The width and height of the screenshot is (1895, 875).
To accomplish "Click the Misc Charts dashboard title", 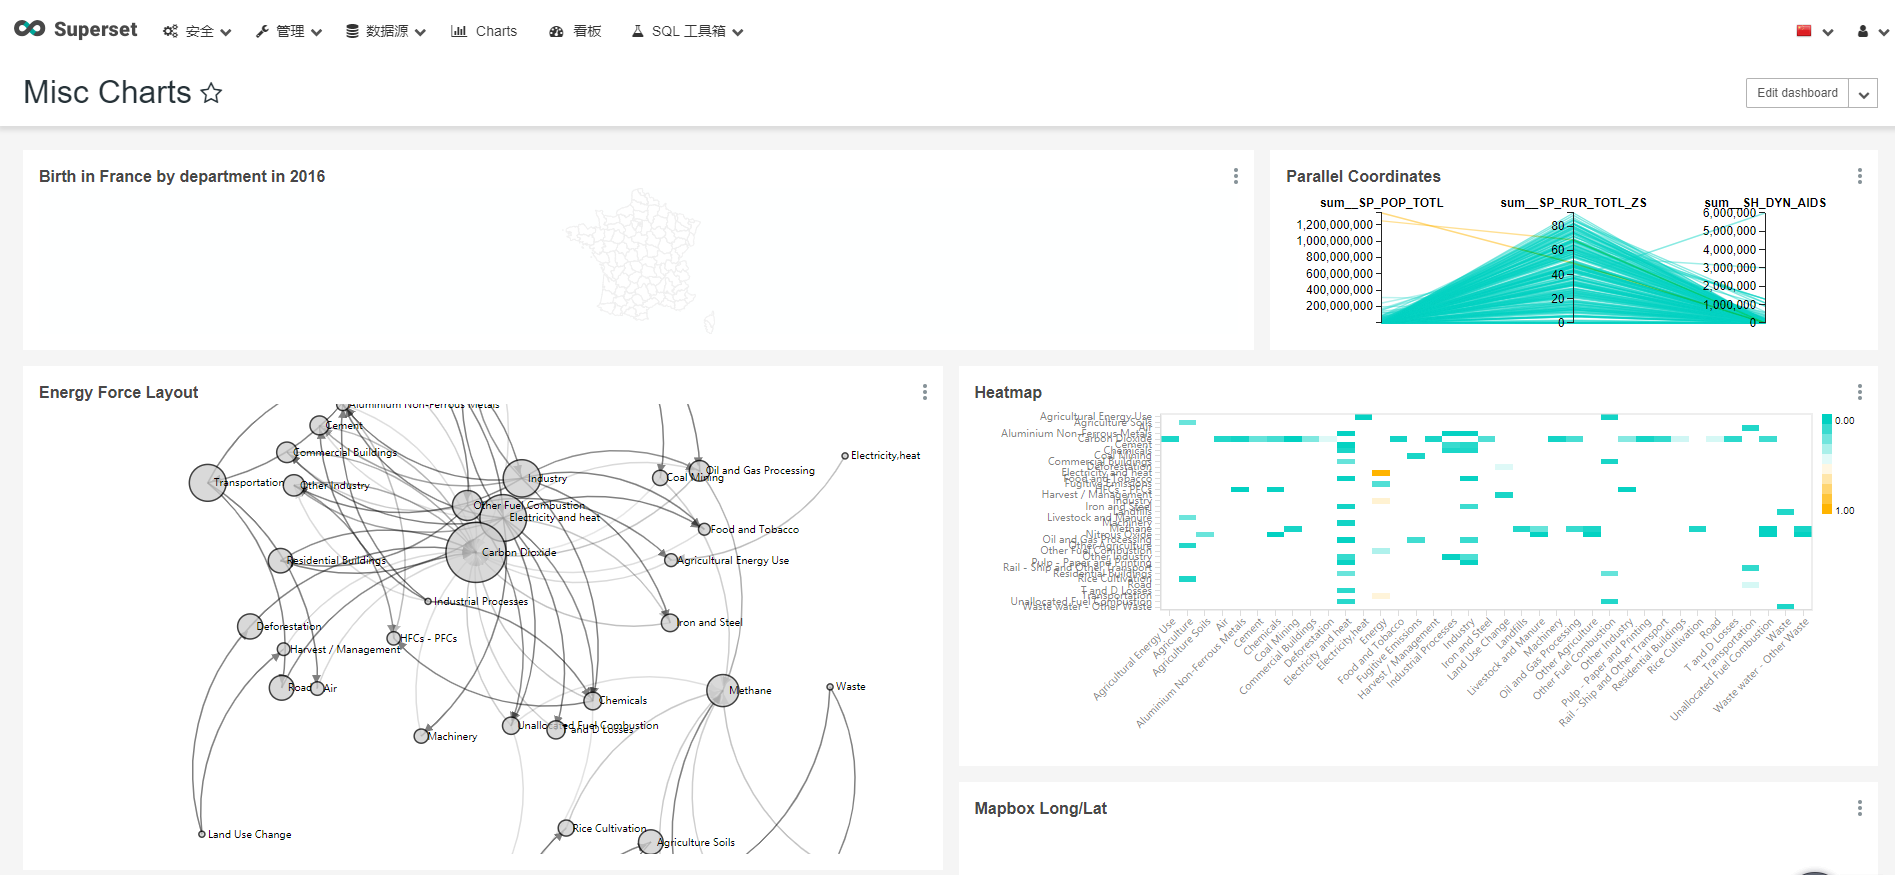I will pyautogui.click(x=107, y=92).
